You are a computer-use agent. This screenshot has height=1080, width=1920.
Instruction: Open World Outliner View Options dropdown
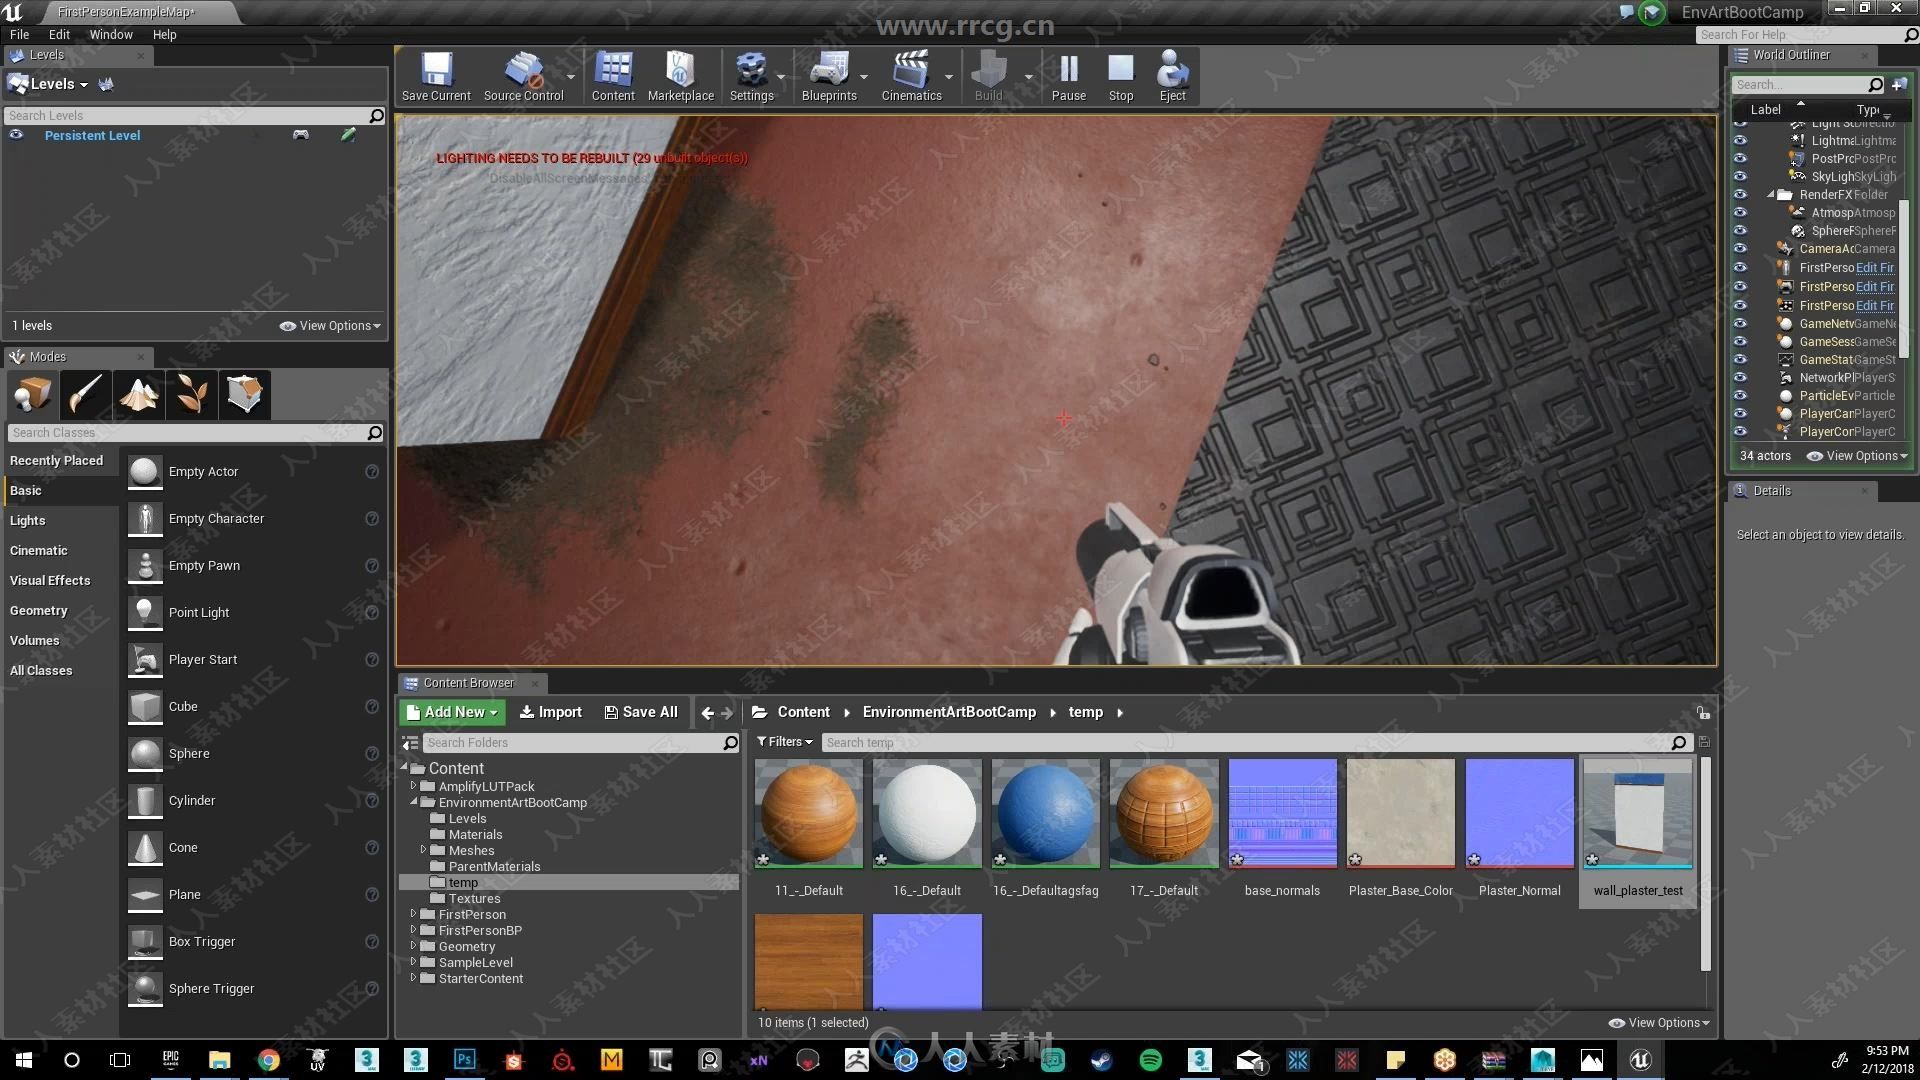point(1857,456)
